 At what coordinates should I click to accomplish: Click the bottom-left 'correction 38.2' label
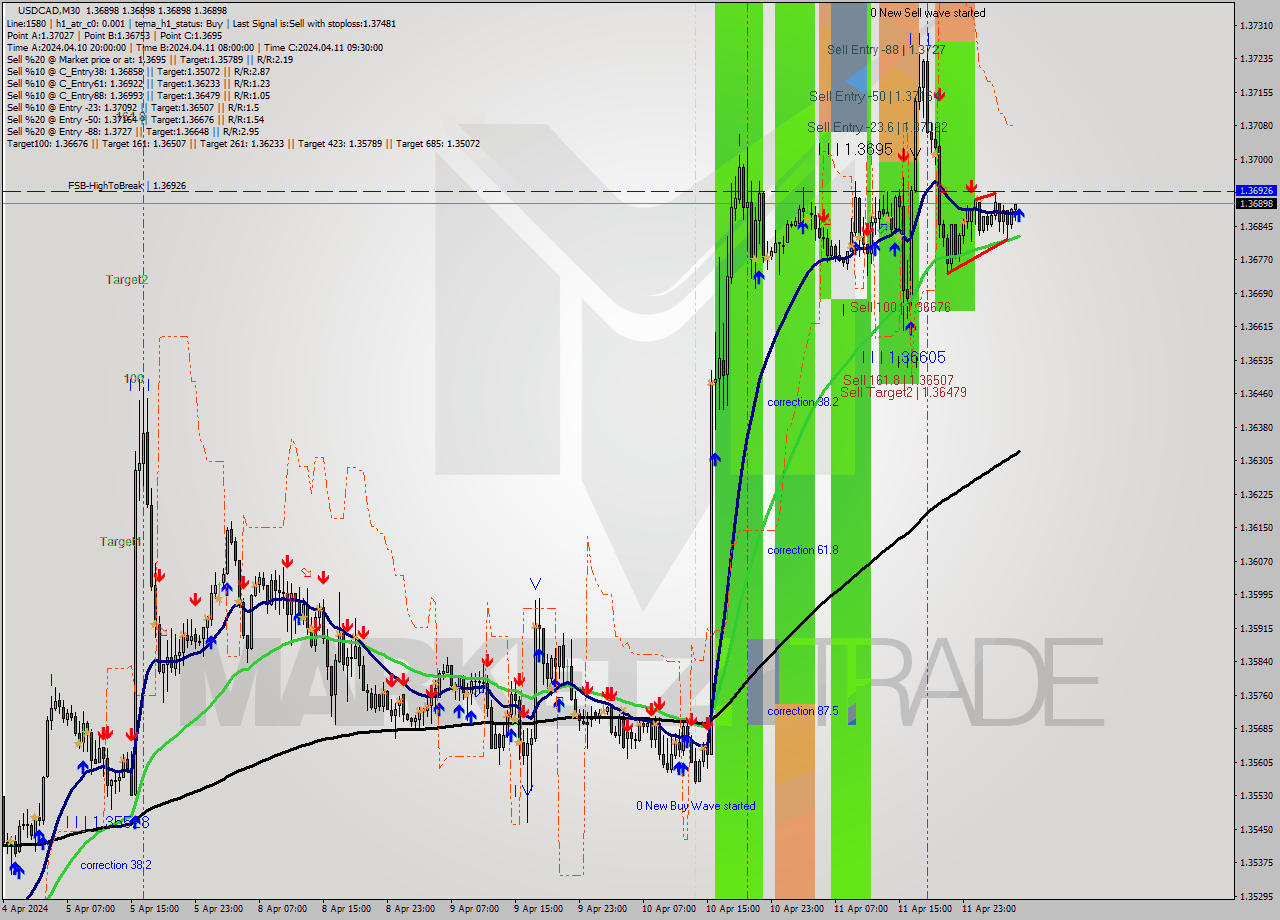[x=117, y=865]
